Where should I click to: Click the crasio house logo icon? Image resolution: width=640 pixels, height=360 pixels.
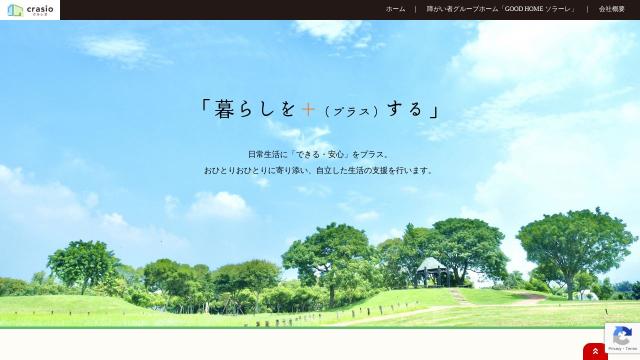[15, 10]
